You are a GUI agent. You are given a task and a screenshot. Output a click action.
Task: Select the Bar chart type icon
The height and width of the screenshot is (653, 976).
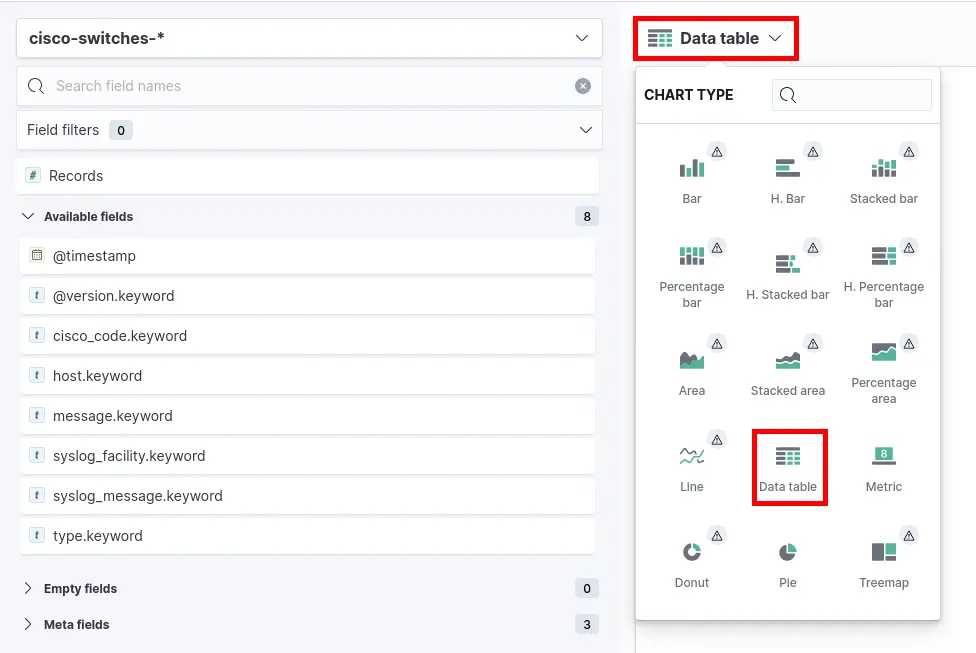tap(692, 169)
